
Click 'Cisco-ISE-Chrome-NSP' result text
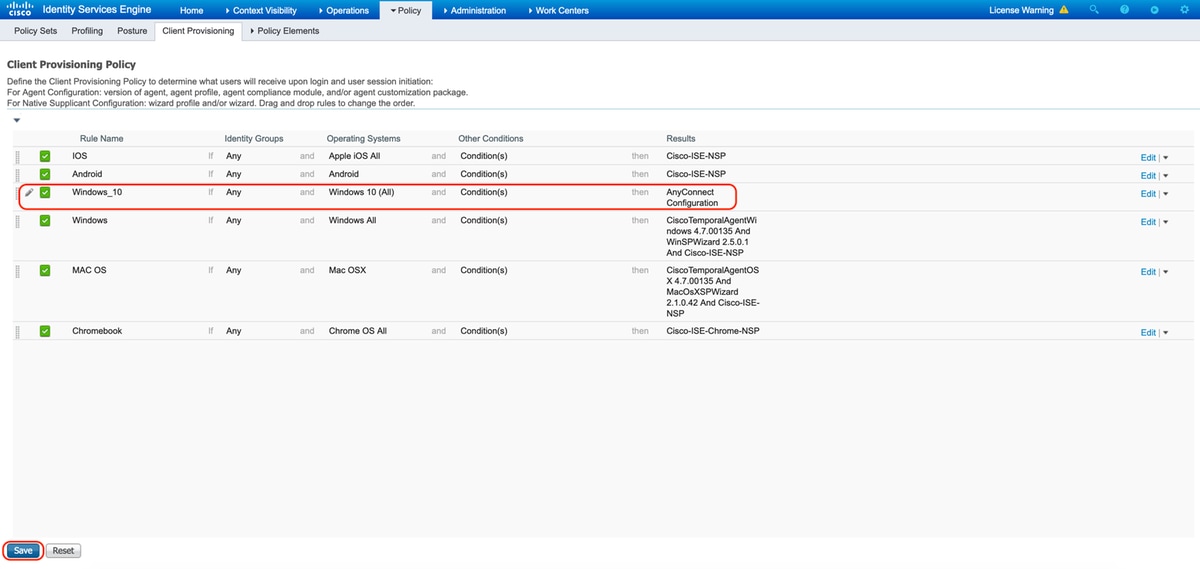tap(713, 331)
